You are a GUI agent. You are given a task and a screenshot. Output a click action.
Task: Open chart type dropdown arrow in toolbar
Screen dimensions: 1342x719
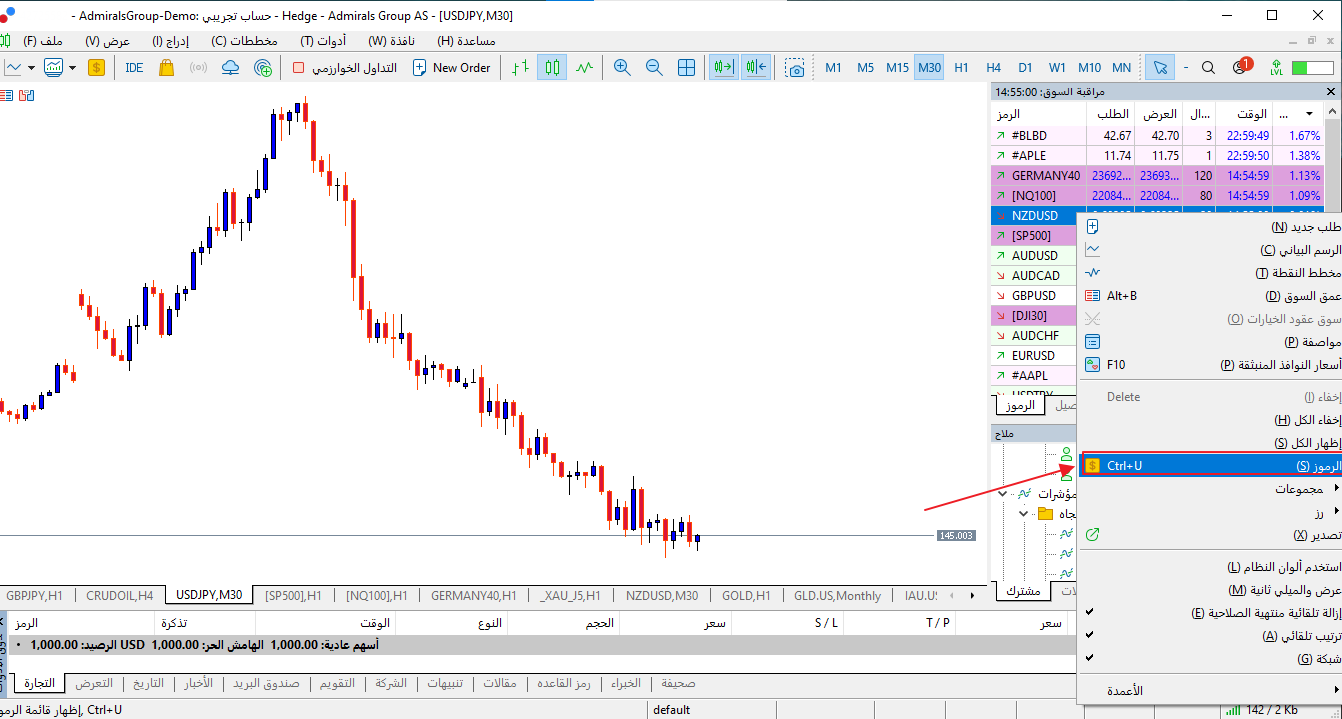click(x=32, y=68)
